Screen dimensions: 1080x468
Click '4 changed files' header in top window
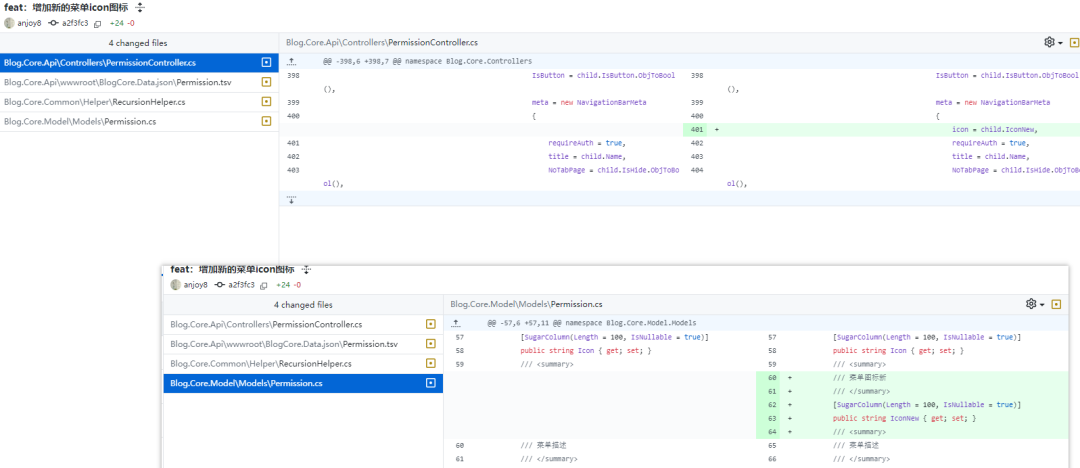pyautogui.click(x=138, y=43)
